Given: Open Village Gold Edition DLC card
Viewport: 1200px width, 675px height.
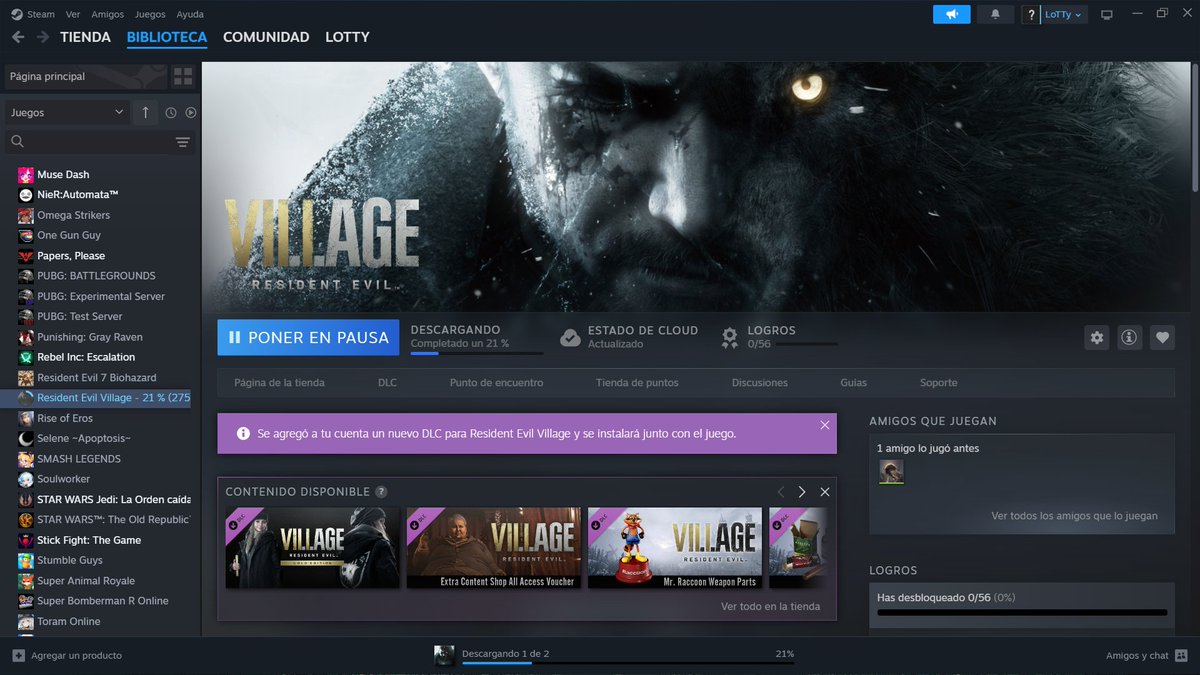Looking at the screenshot, I should [x=312, y=548].
